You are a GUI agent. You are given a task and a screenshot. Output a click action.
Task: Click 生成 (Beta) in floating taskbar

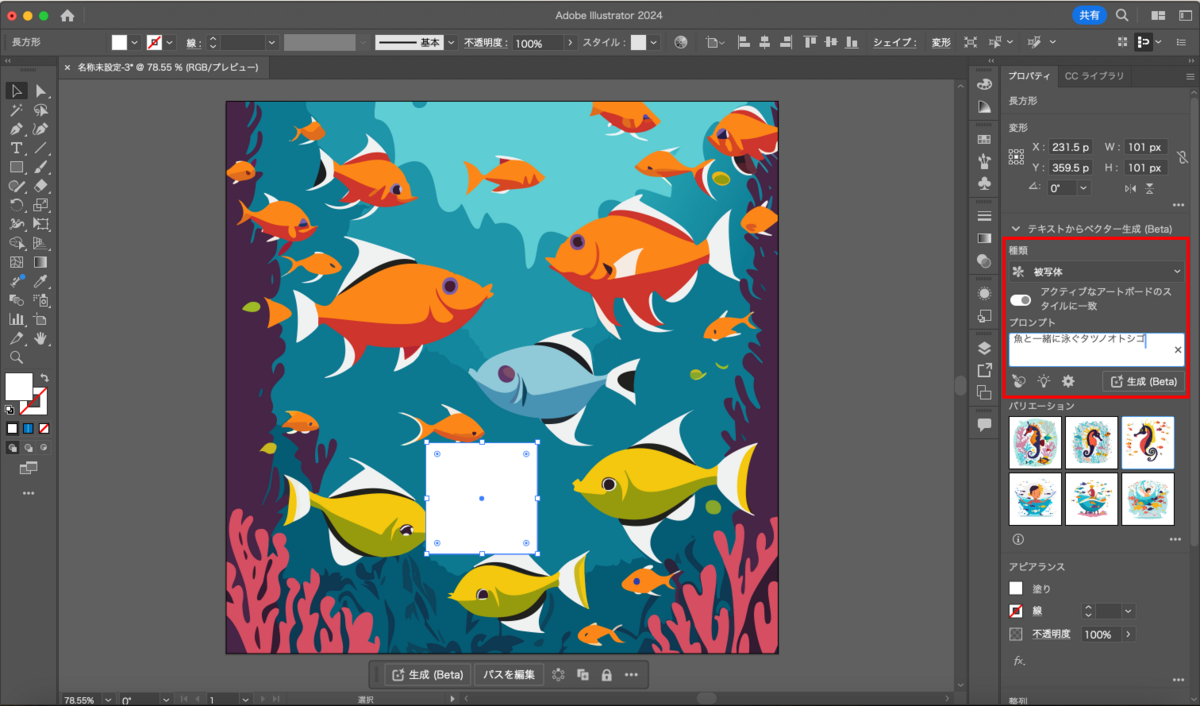click(427, 675)
